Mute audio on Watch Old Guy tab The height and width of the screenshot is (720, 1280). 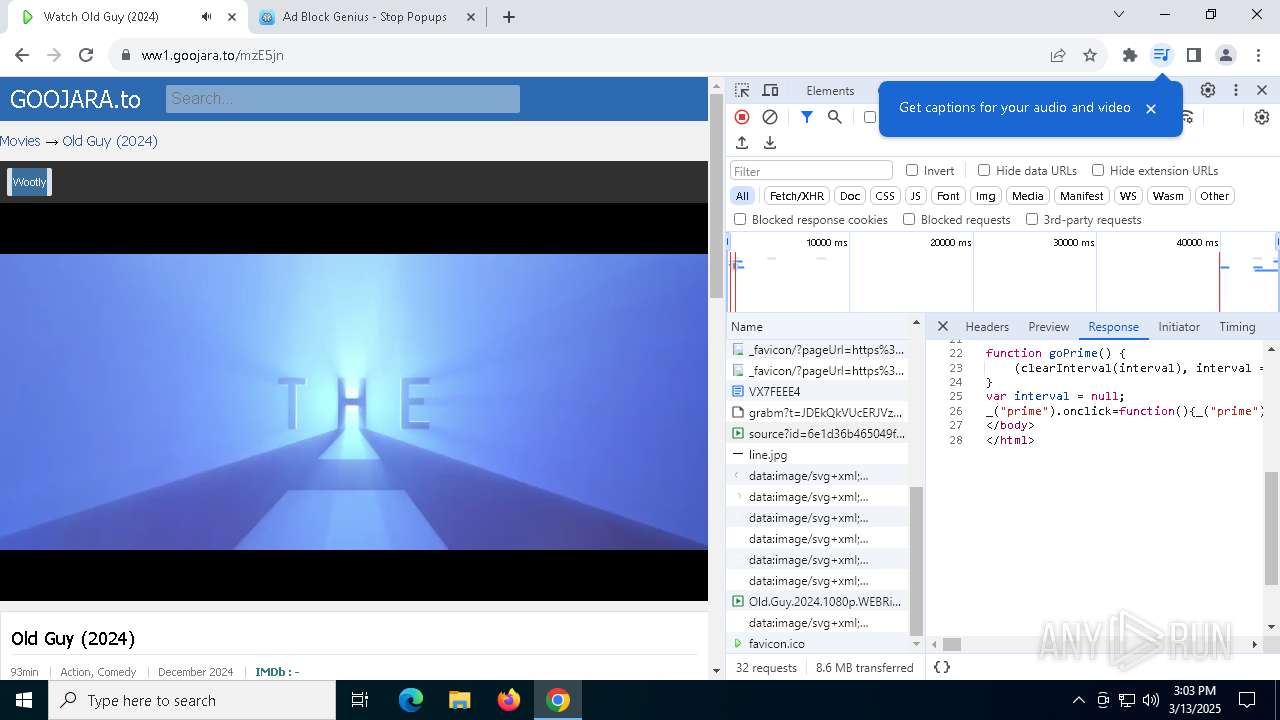click(206, 16)
